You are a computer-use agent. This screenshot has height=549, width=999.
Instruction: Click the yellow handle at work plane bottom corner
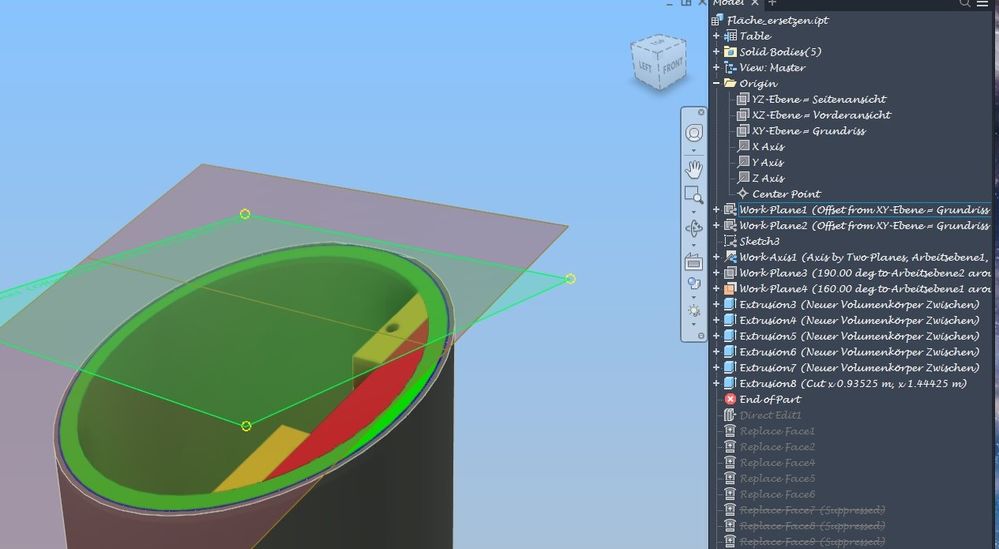(247, 426)
